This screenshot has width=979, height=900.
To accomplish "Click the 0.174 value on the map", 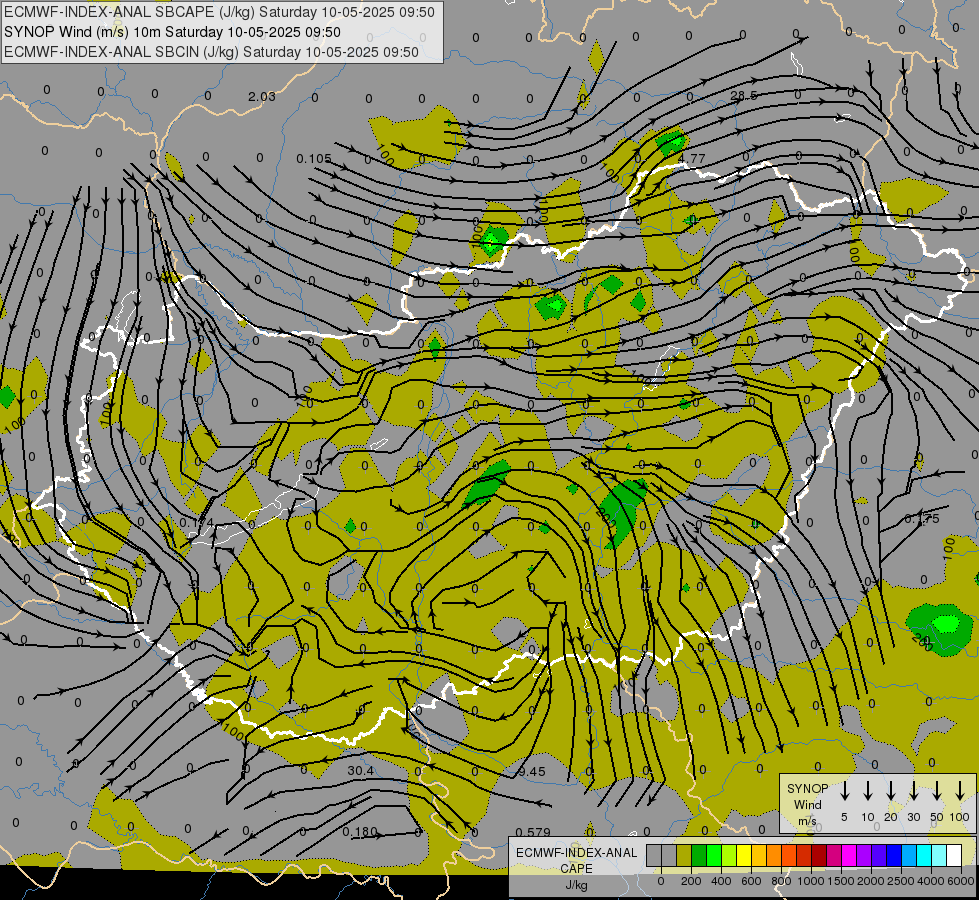I will 196,522.
